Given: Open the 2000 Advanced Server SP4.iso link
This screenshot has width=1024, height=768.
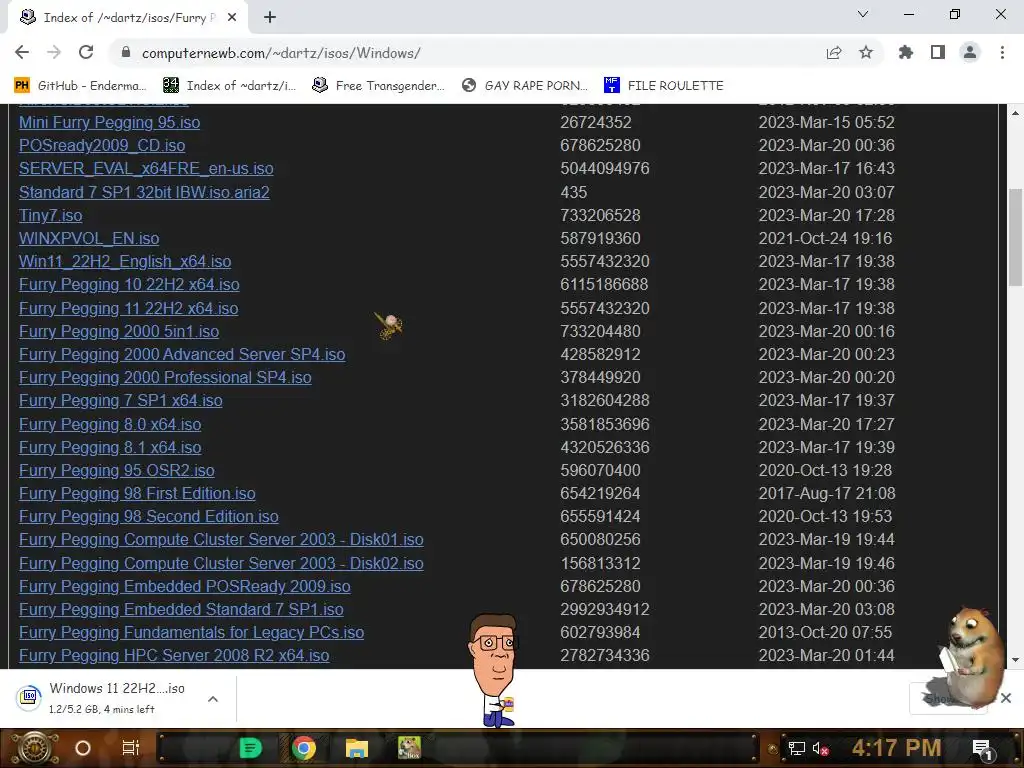Looking at the screenshot, I should pyautogui.click(x=182, y=354).
